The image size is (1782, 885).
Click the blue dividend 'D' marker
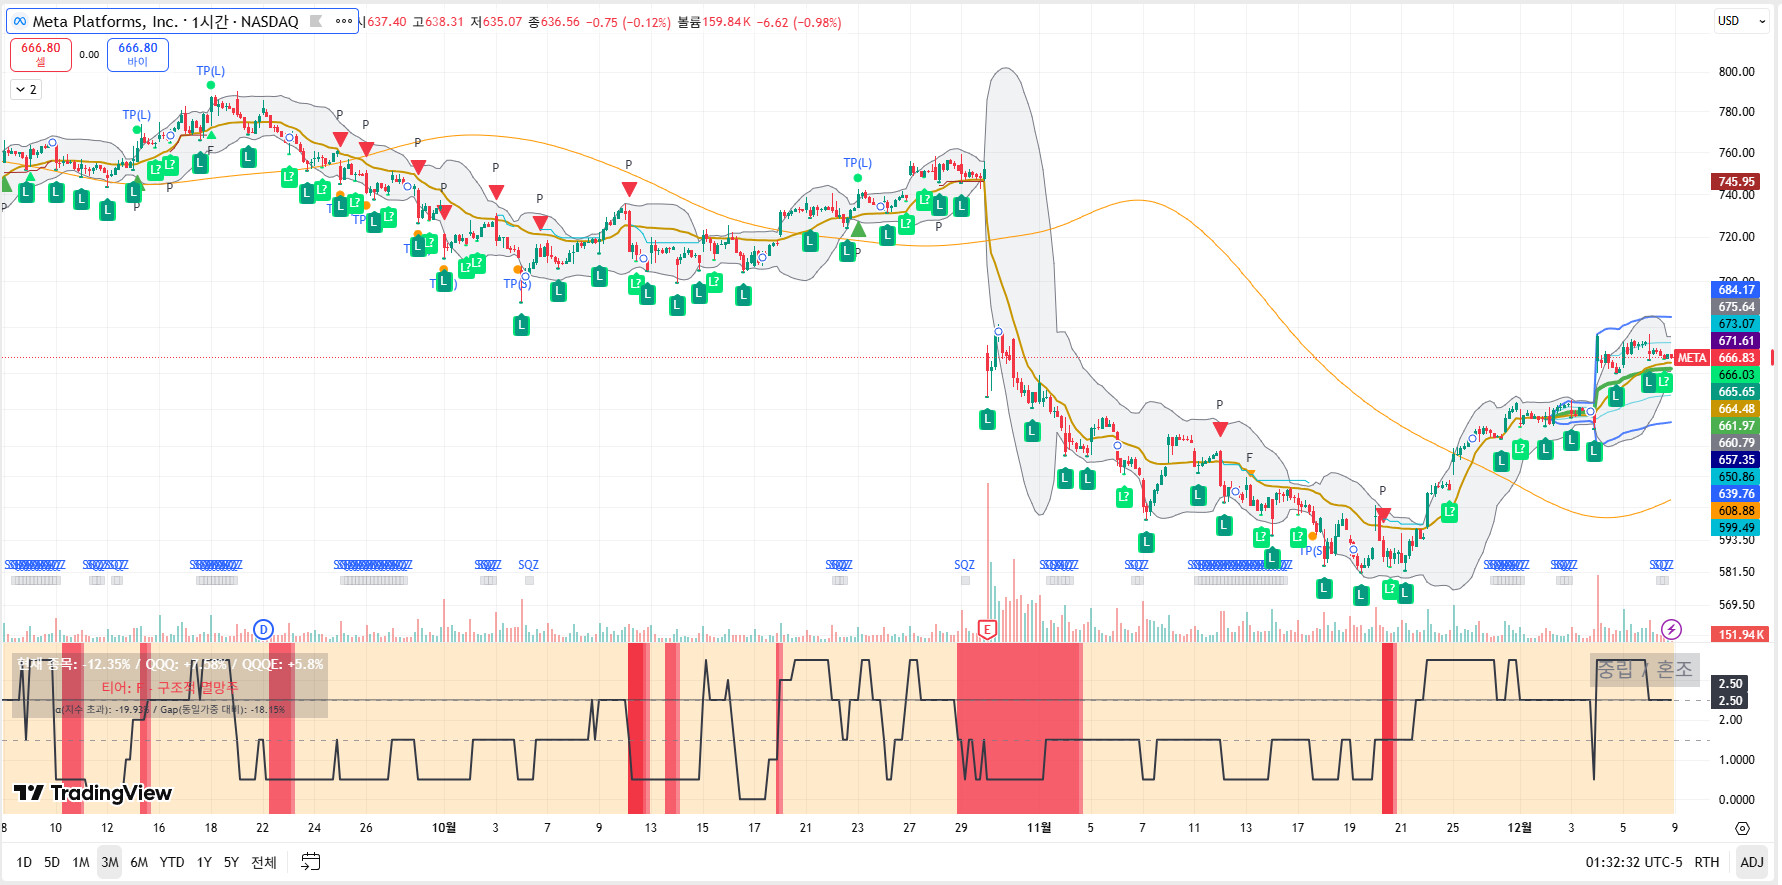(263, 629)
